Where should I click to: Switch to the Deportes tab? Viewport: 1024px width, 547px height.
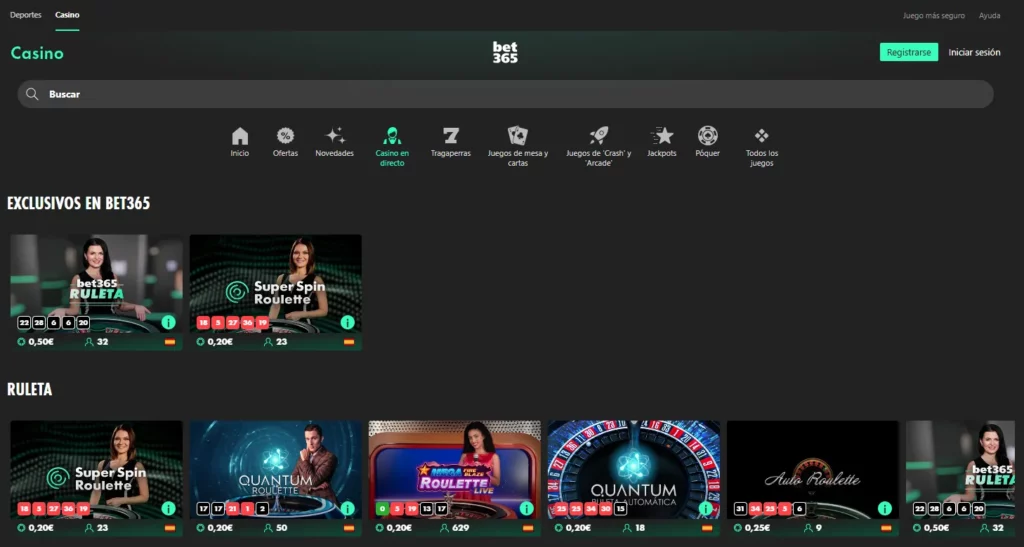click(25, 15)
